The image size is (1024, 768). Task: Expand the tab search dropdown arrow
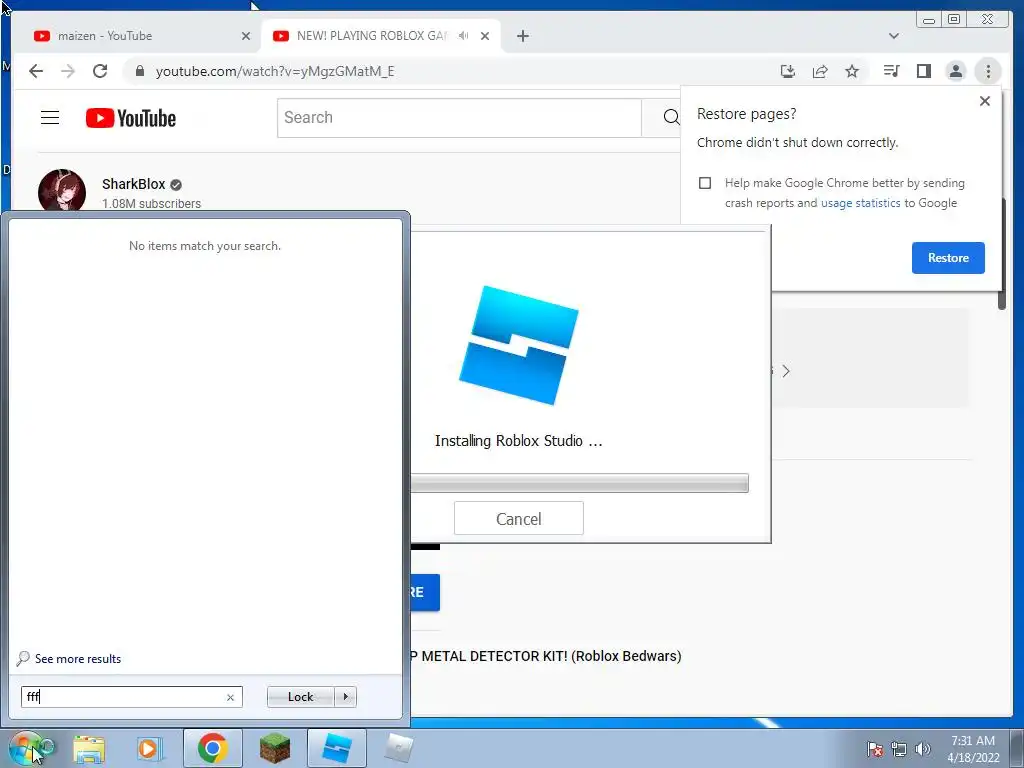[x=894, y=36]
